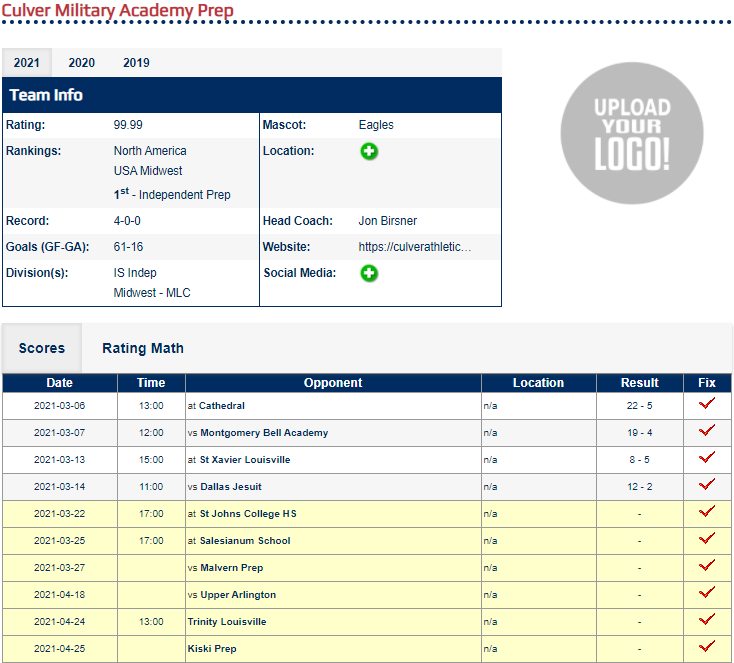Open the Scores tab

[x=42, y=348]
